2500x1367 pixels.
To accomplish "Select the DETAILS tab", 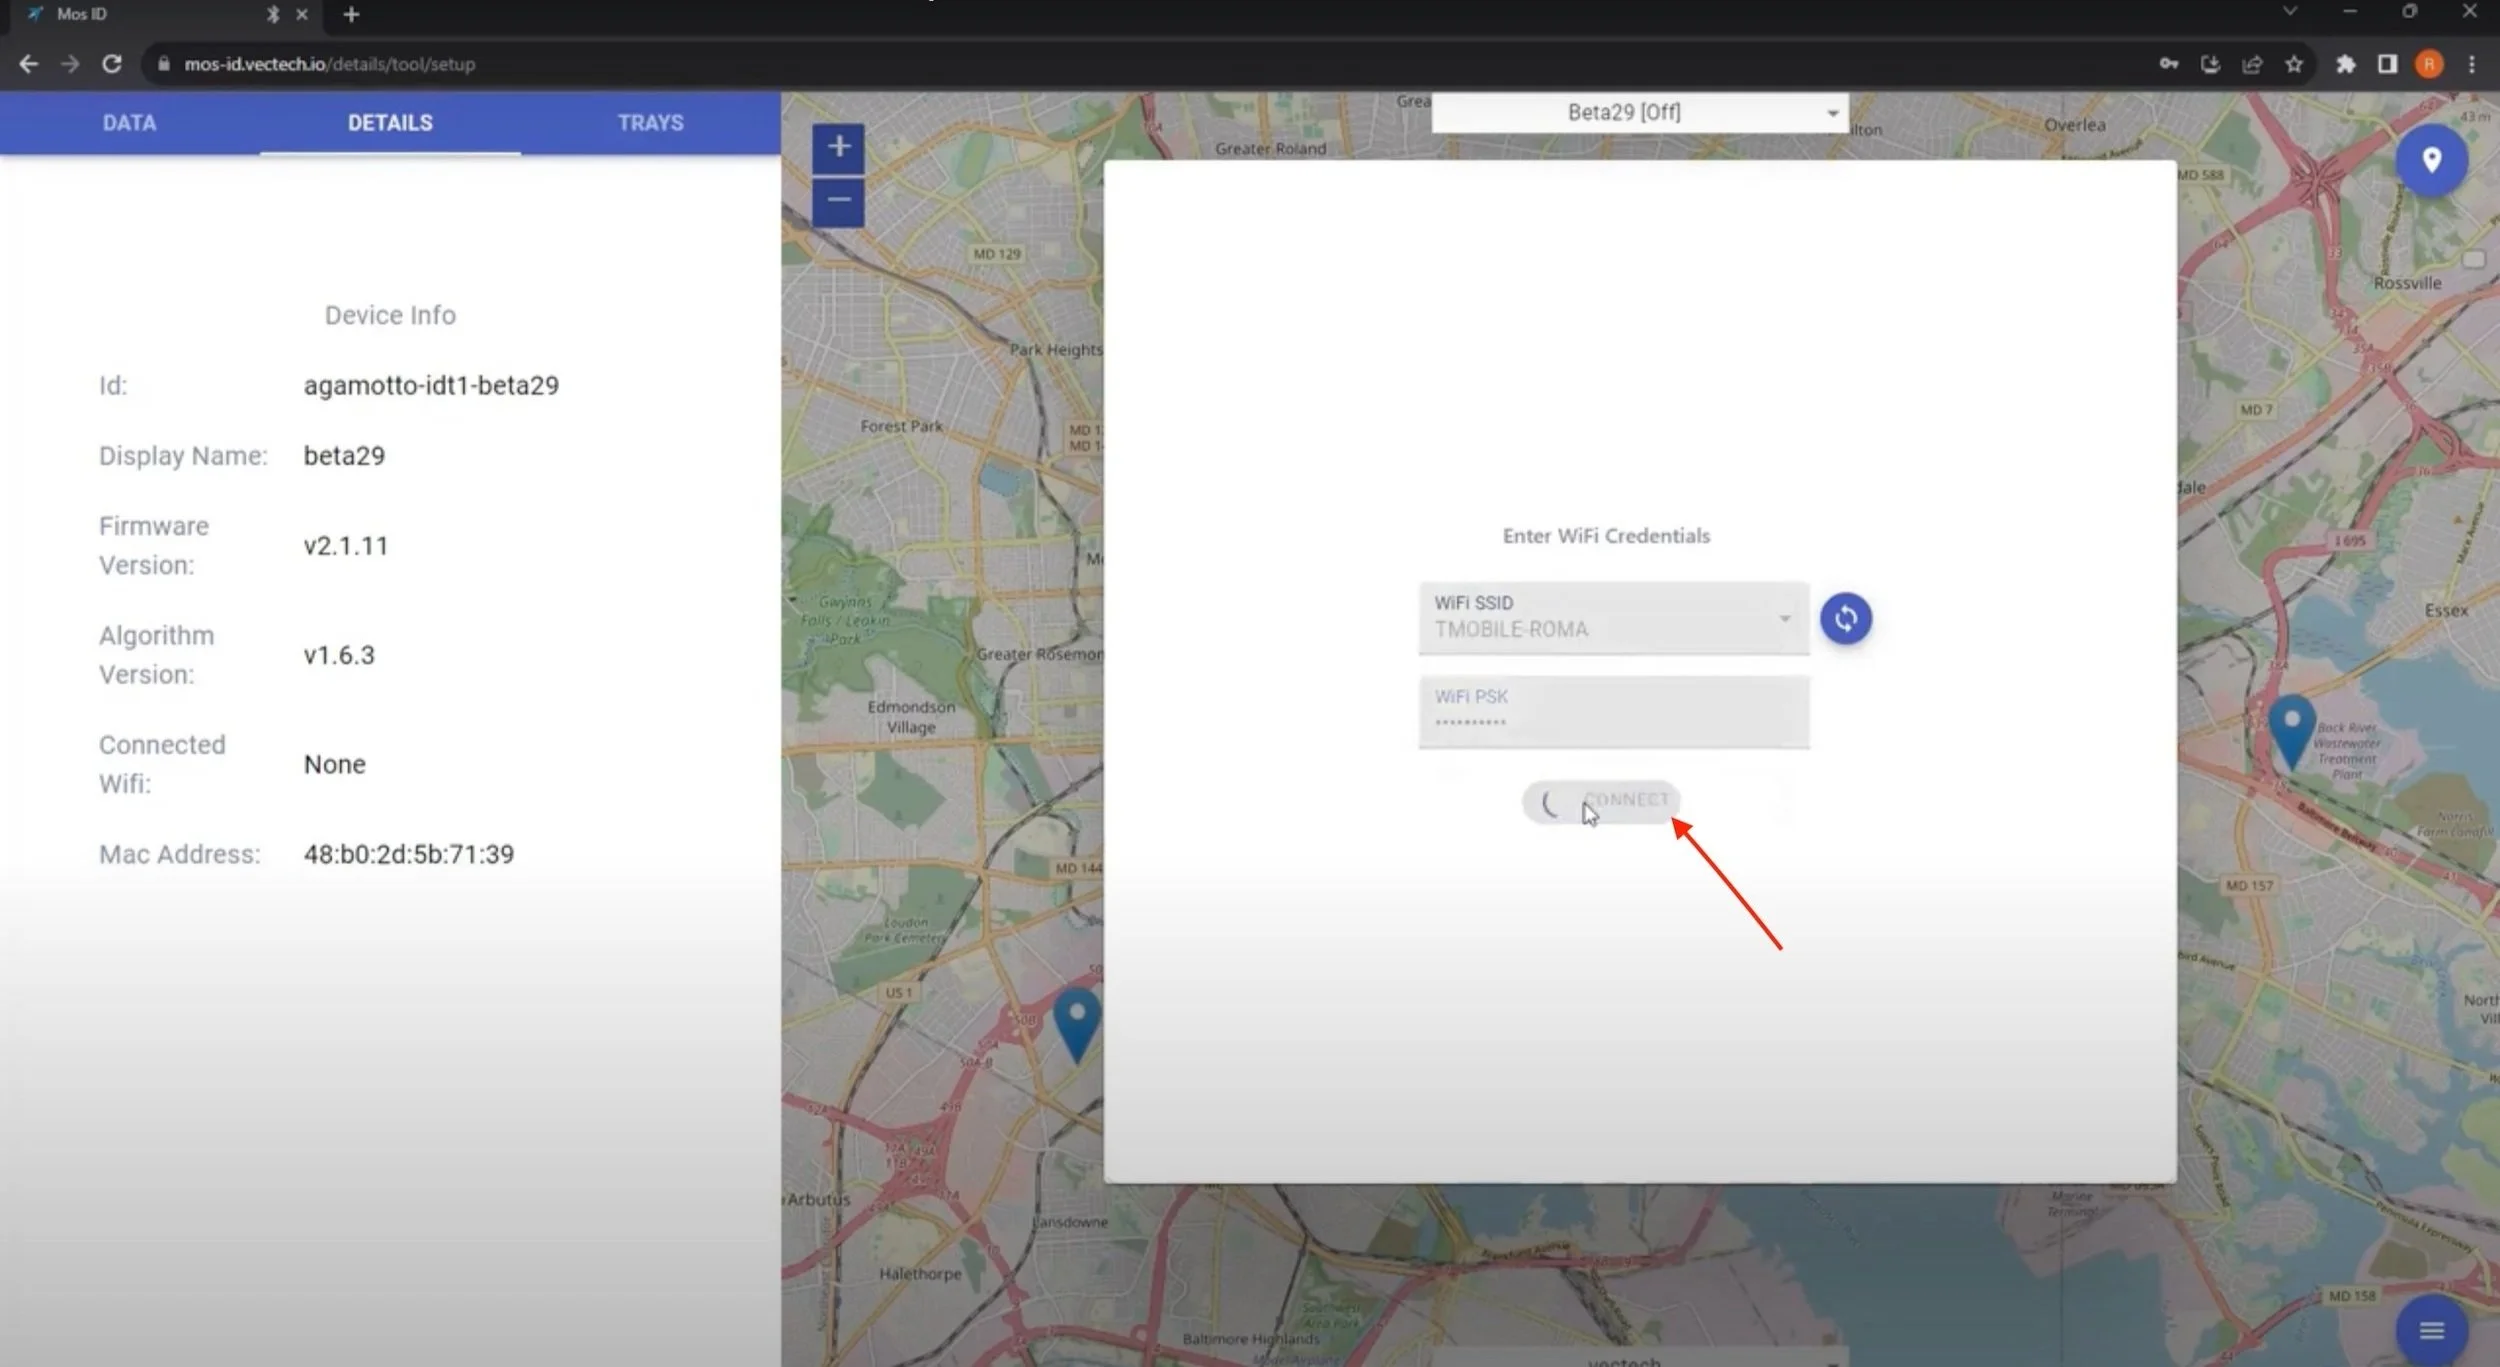I will click(x=390, y=123).
